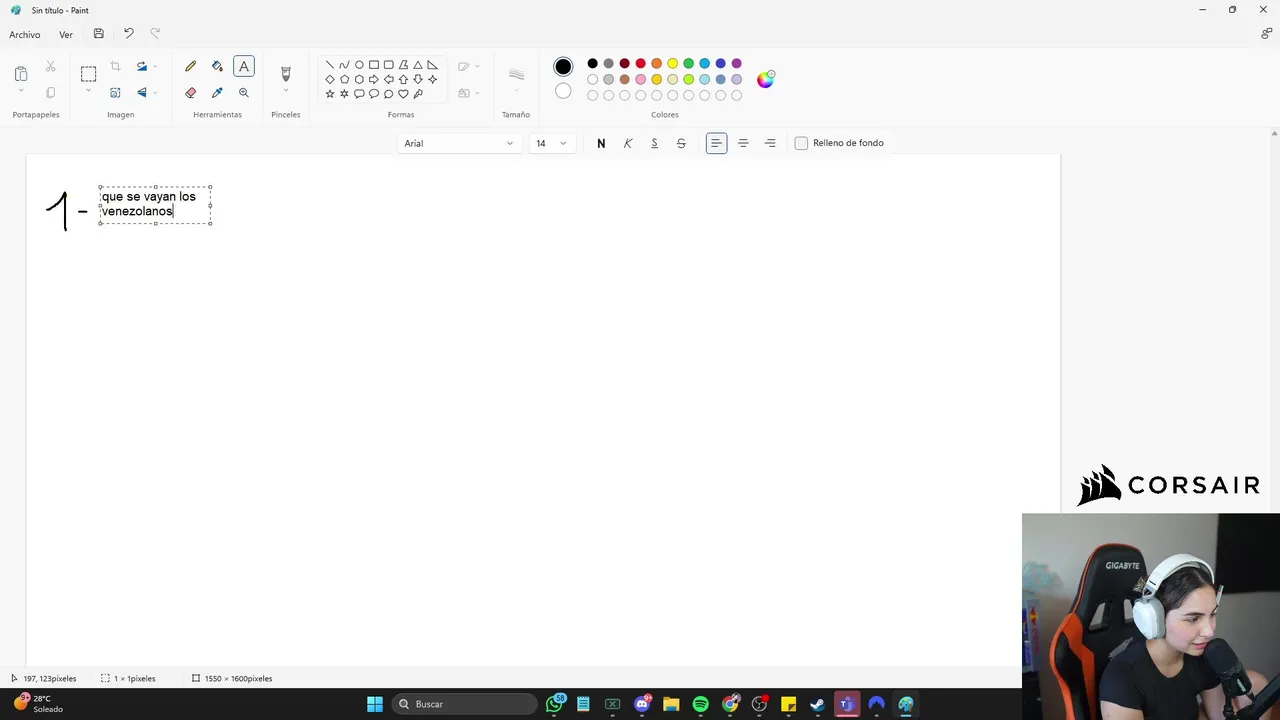Select the Magnifier zoom tool
Image resolution: width=1280 pixels, height=720 pixels.
(x=243, y=93)
